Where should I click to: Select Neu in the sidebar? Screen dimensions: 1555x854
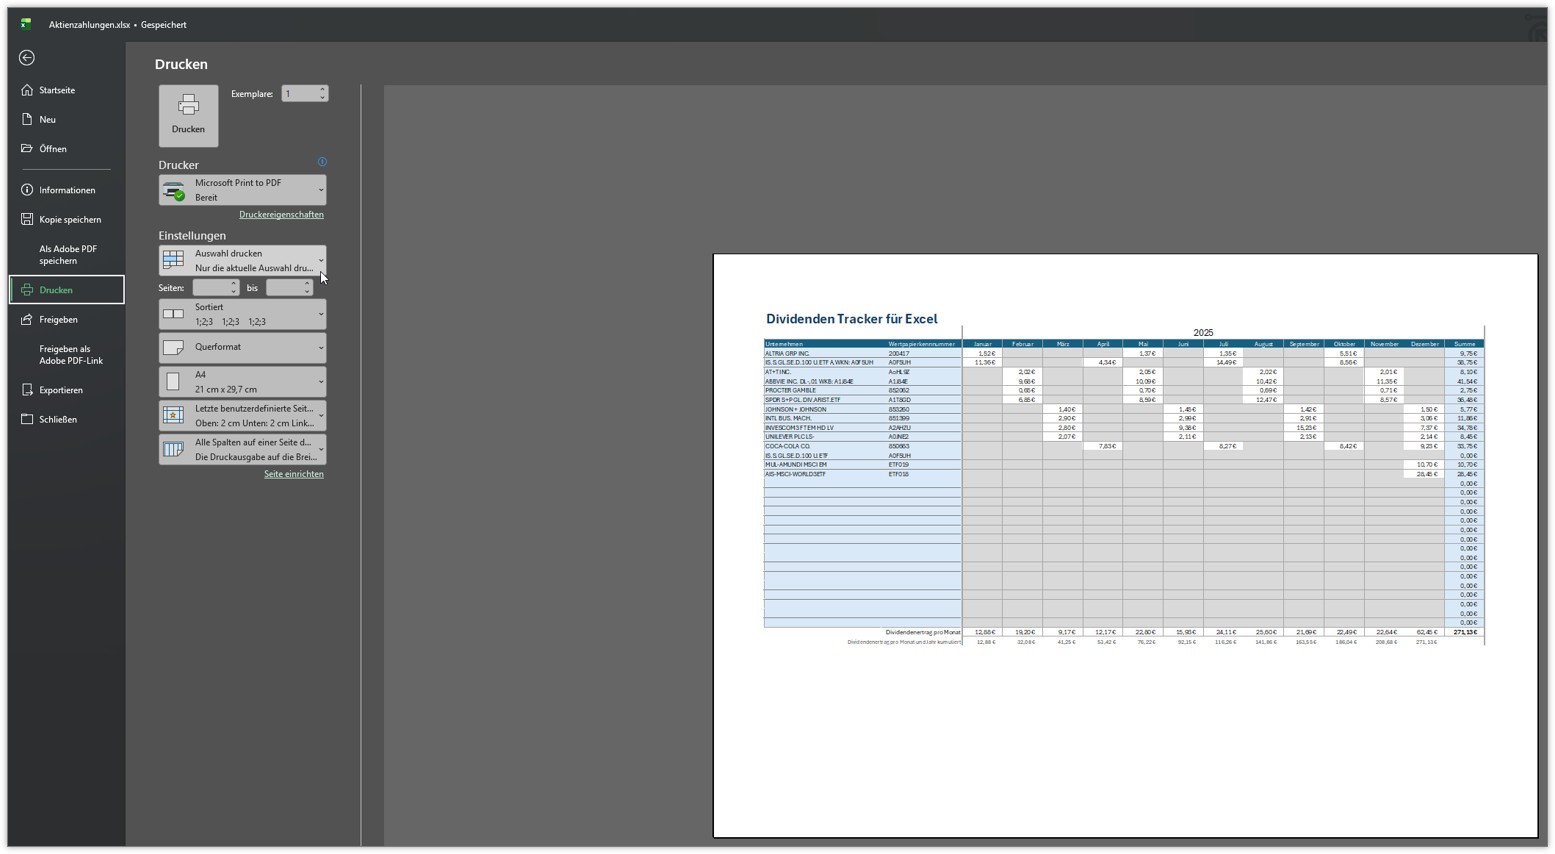(47, 120)
